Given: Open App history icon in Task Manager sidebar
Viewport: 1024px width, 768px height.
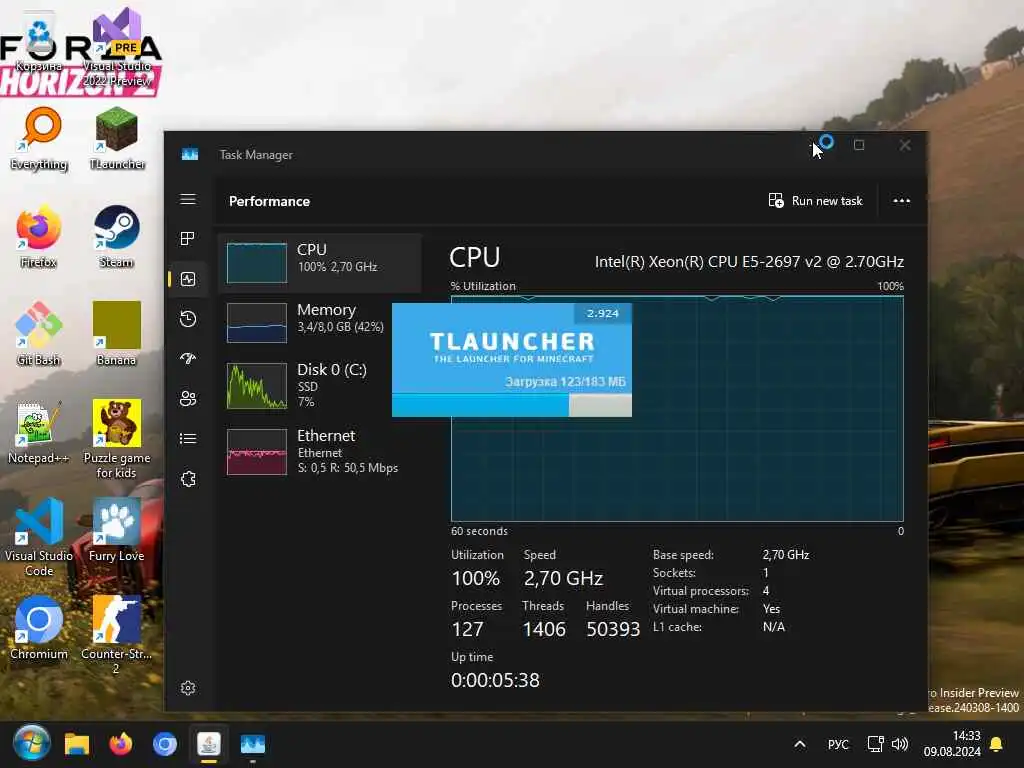Looking at the screenshot, I should click(x=188, y=319).
